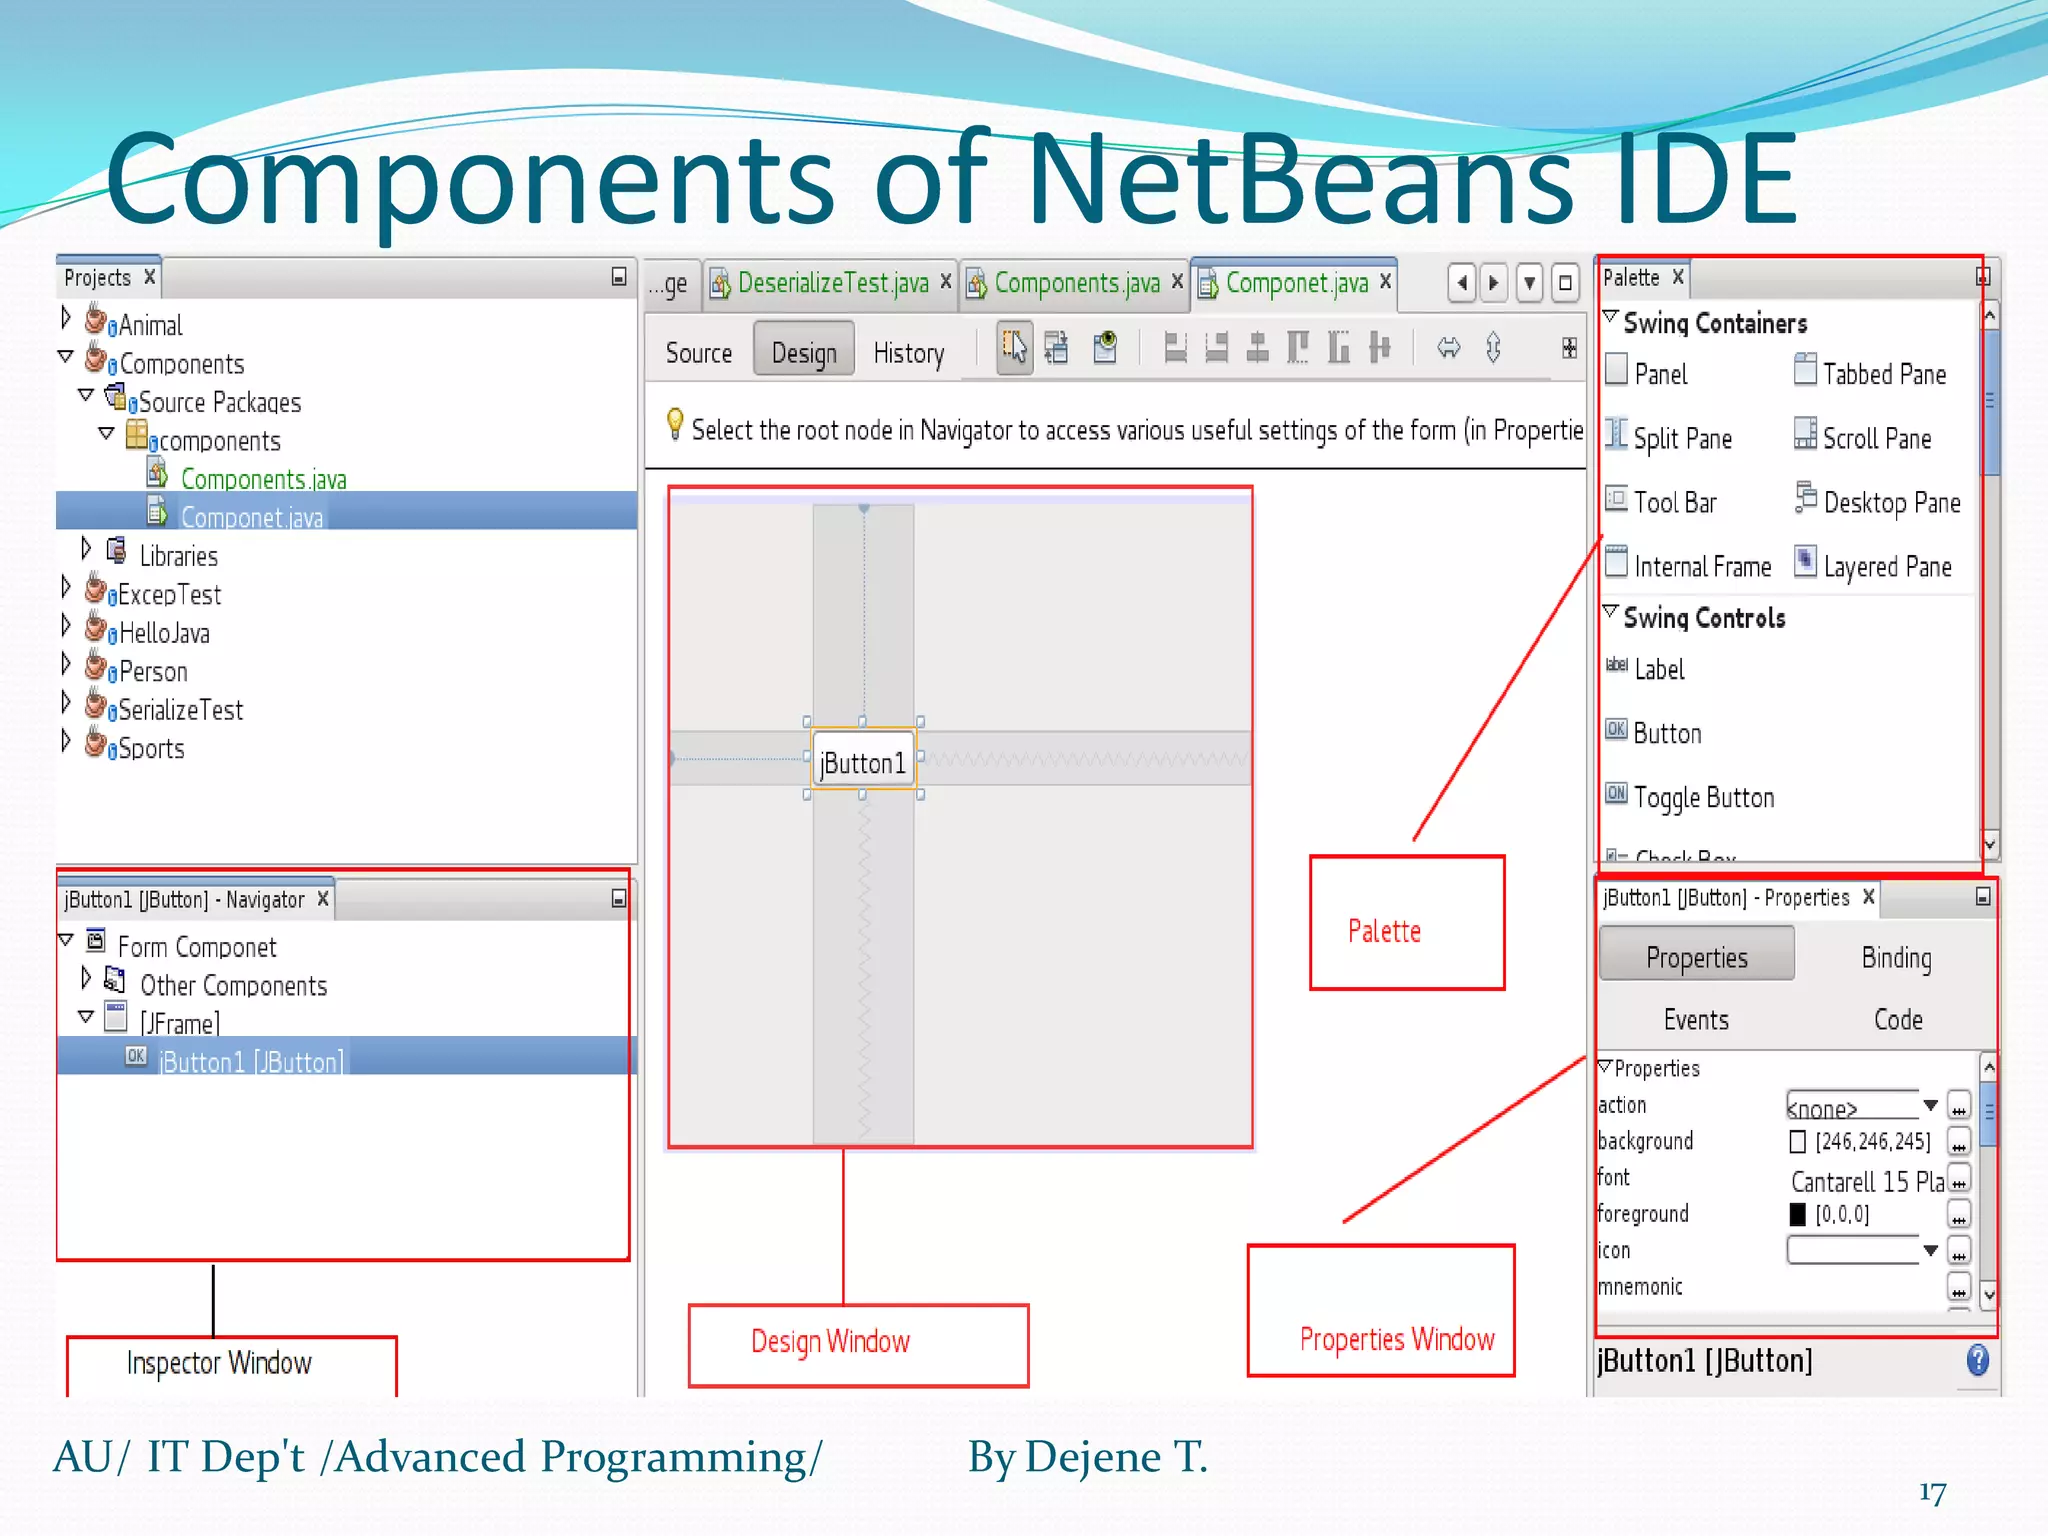Pick the Layered Pane component

point(1873,566)
